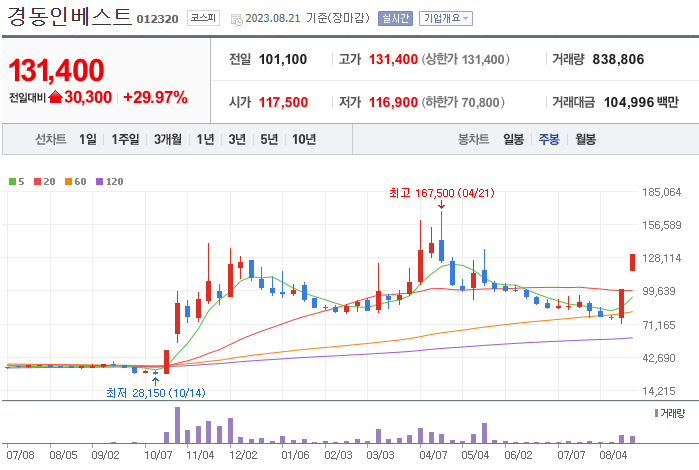This screenshot has width=699, height=470.
Task: Click the purple 120 moving average swatch
Action: 99,181
